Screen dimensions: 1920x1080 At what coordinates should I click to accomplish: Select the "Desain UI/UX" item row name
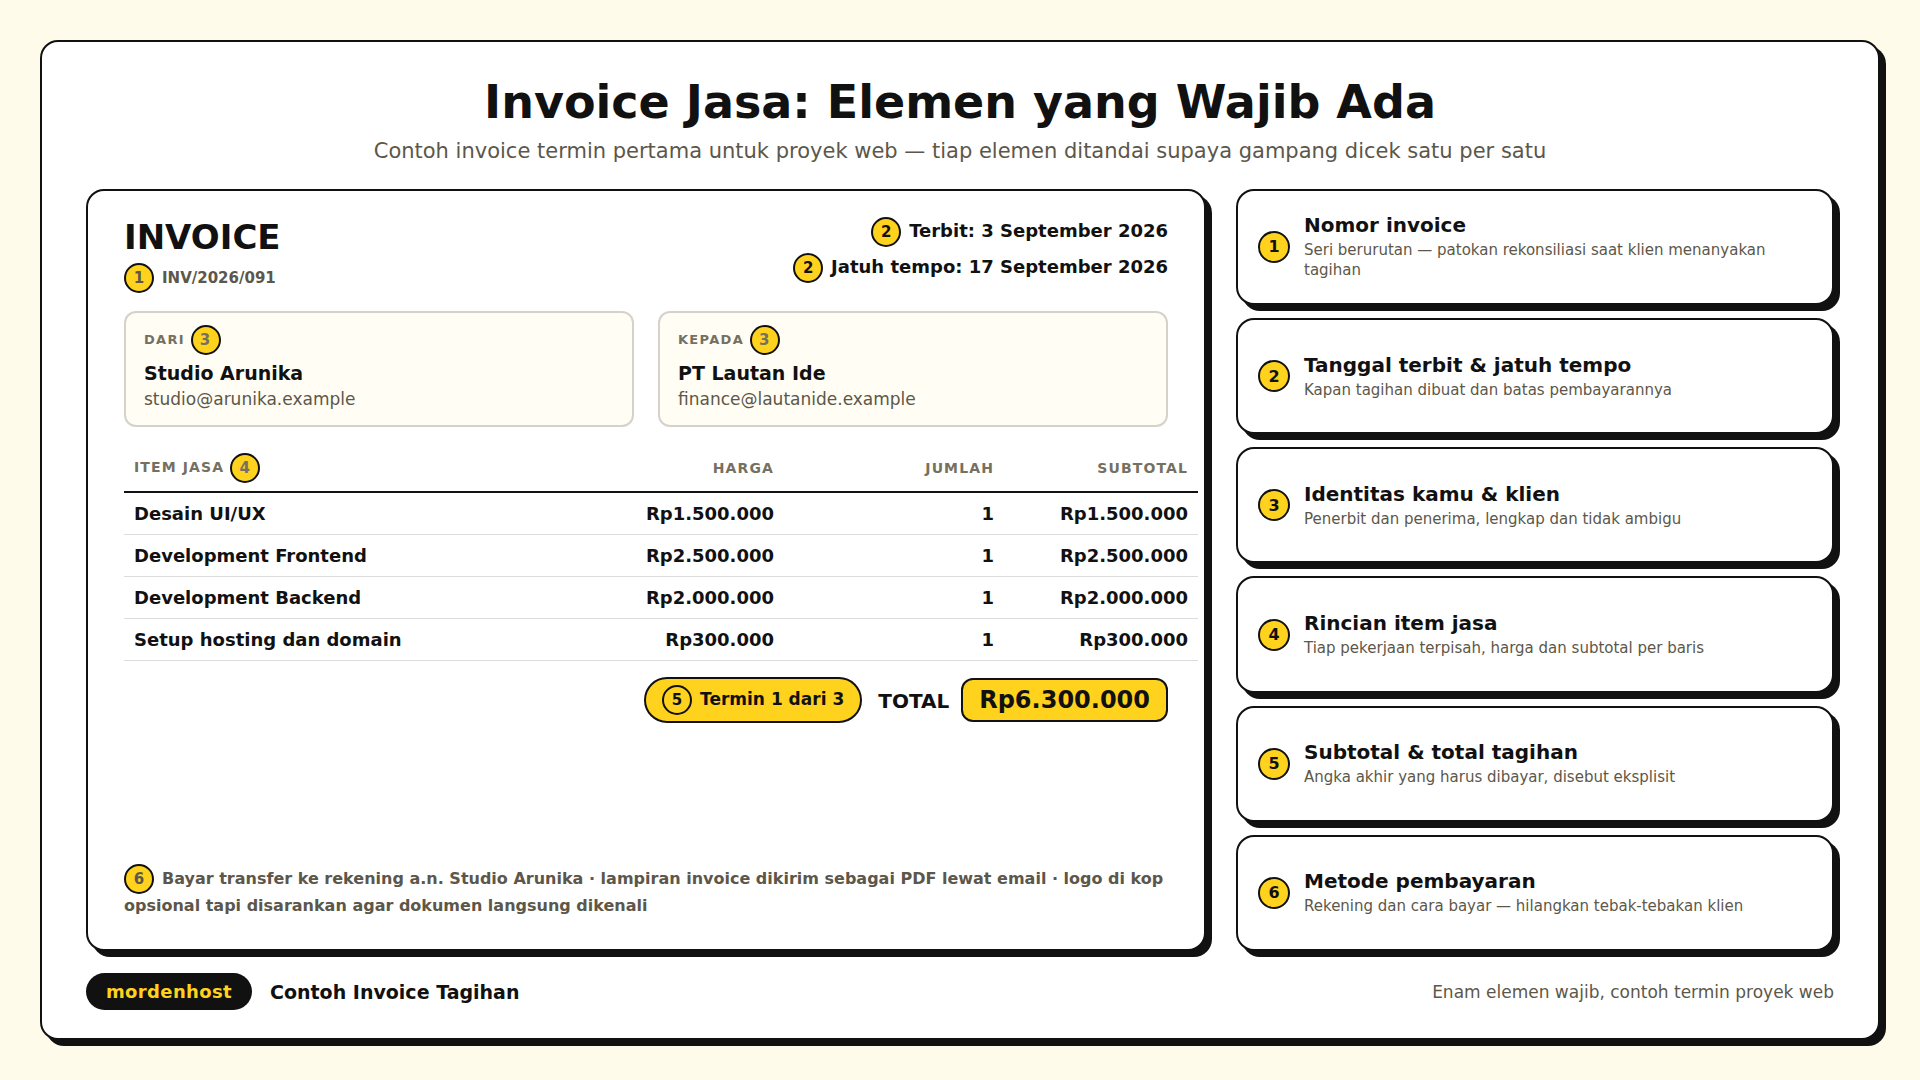click(x=200, y=514)
